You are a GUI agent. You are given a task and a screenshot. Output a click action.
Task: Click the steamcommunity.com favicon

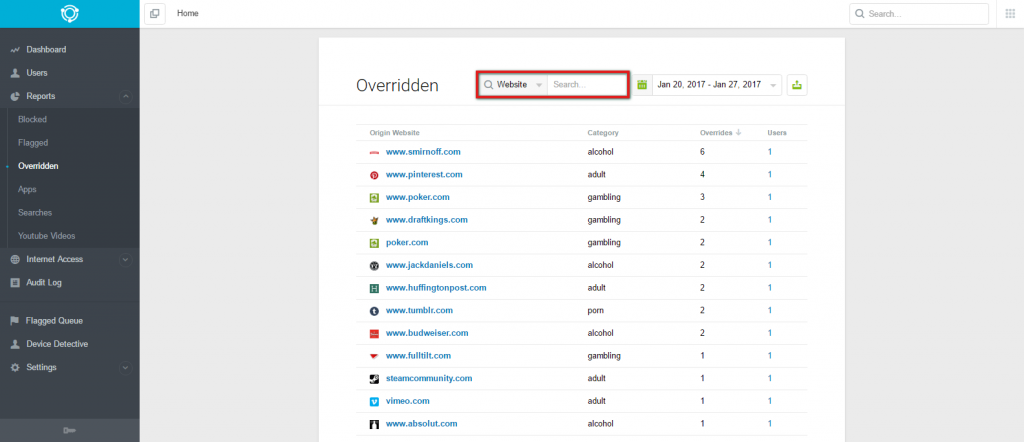pos(374,379)
